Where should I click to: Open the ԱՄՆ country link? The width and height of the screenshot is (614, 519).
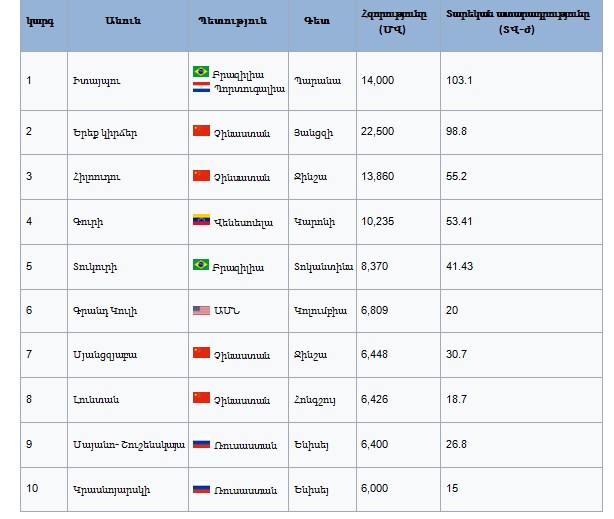point(226,311)
